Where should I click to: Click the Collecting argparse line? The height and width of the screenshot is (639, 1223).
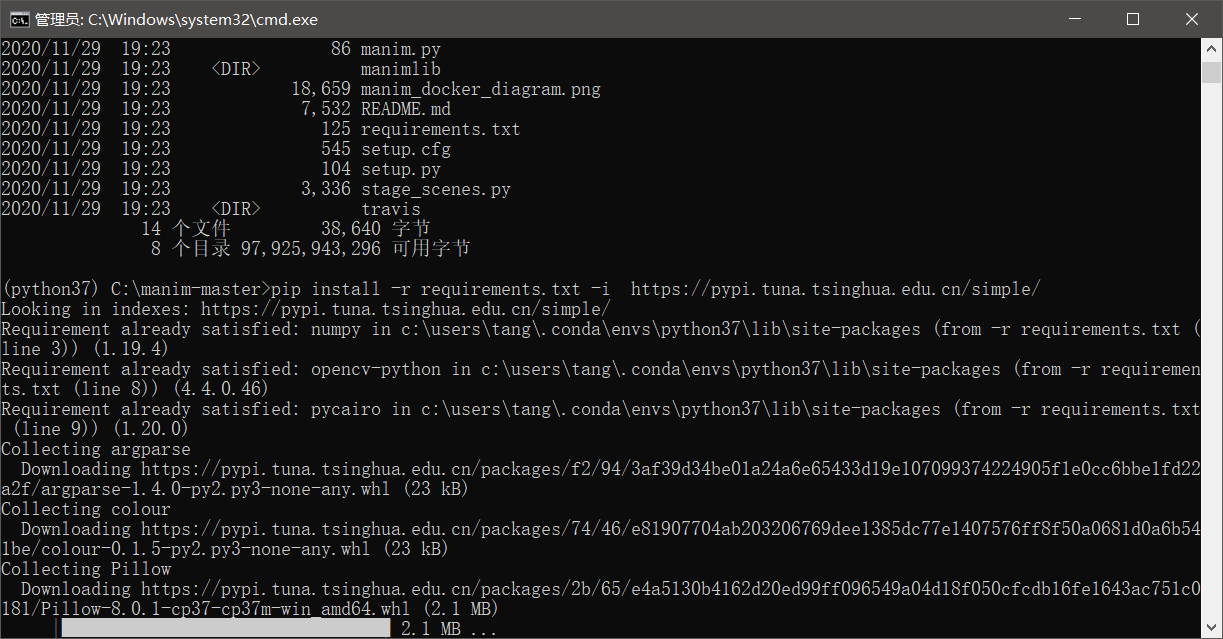pos(96,449)
